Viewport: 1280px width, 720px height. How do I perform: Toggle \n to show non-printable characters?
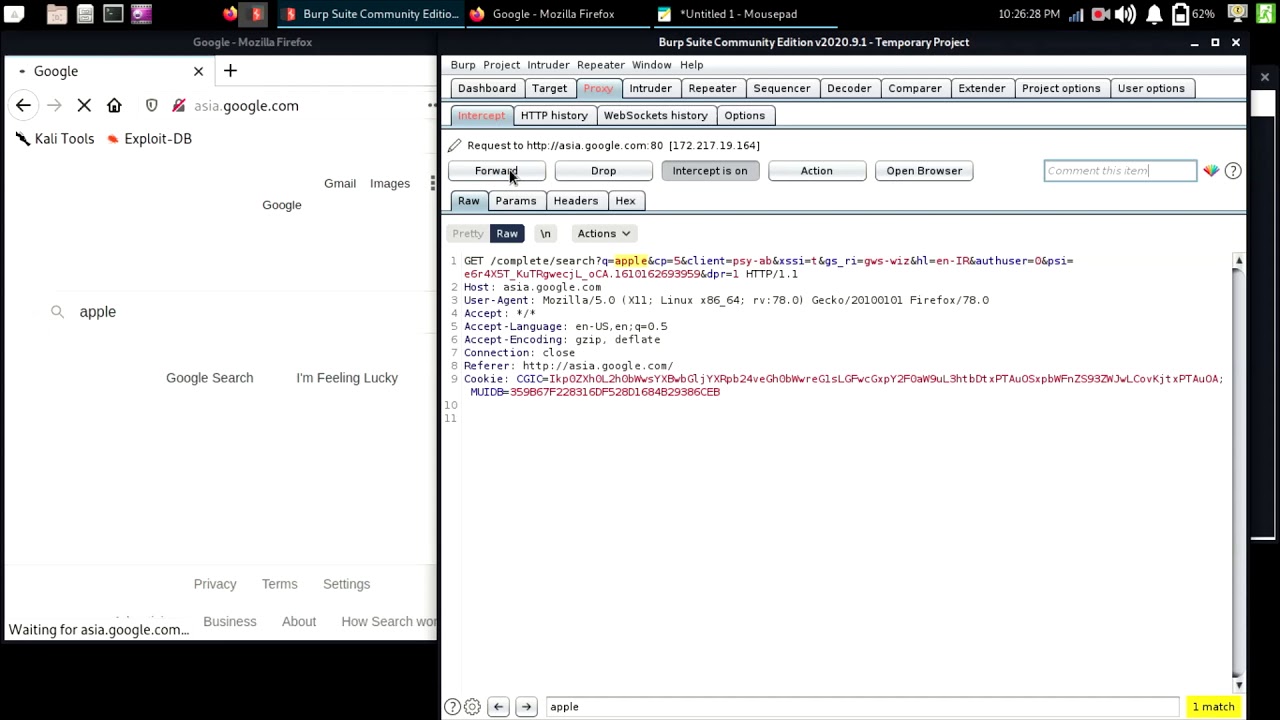pos(545,233)
